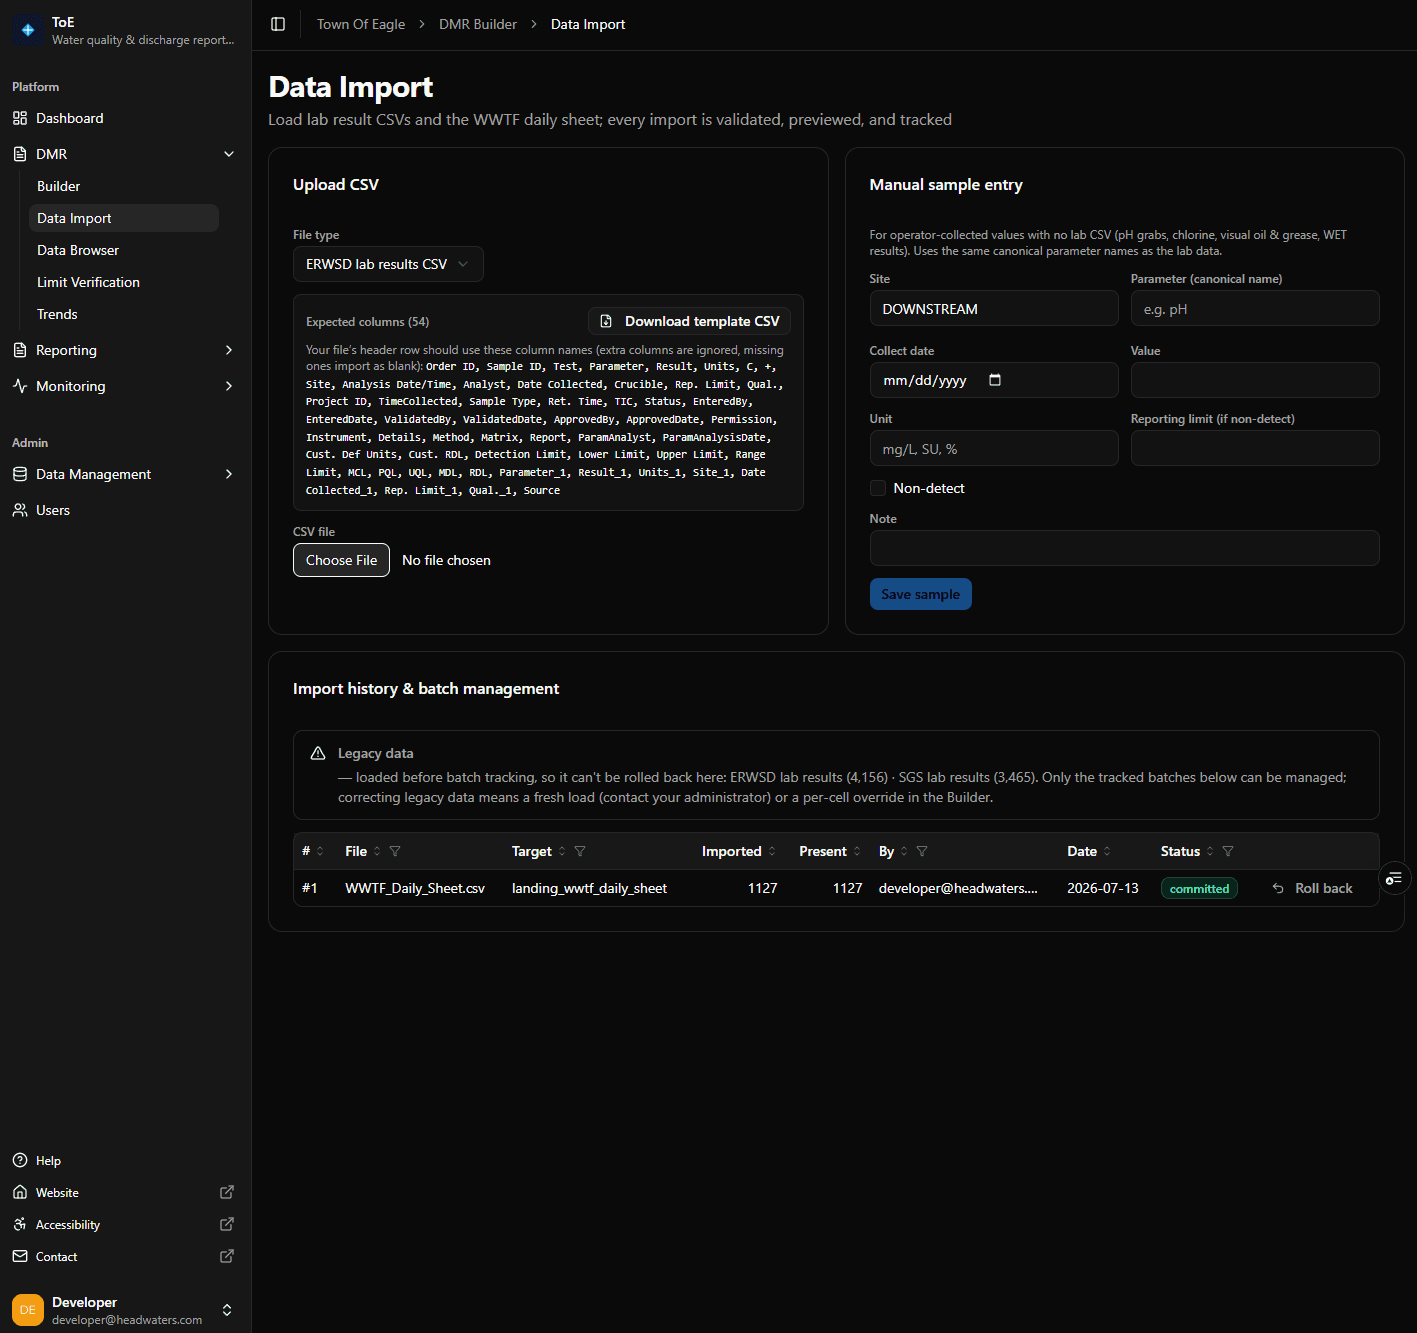Go to DMR Builder breadcrumb
Viewport: 1417px width, 1333px height.
[x=478, y=24]
